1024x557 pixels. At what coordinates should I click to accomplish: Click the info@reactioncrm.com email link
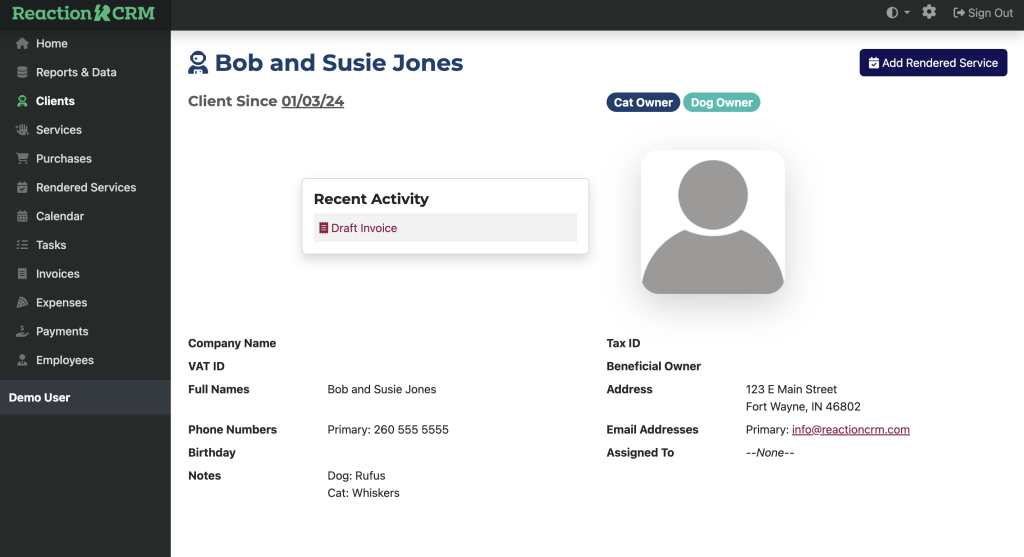[x=850, y=430]
